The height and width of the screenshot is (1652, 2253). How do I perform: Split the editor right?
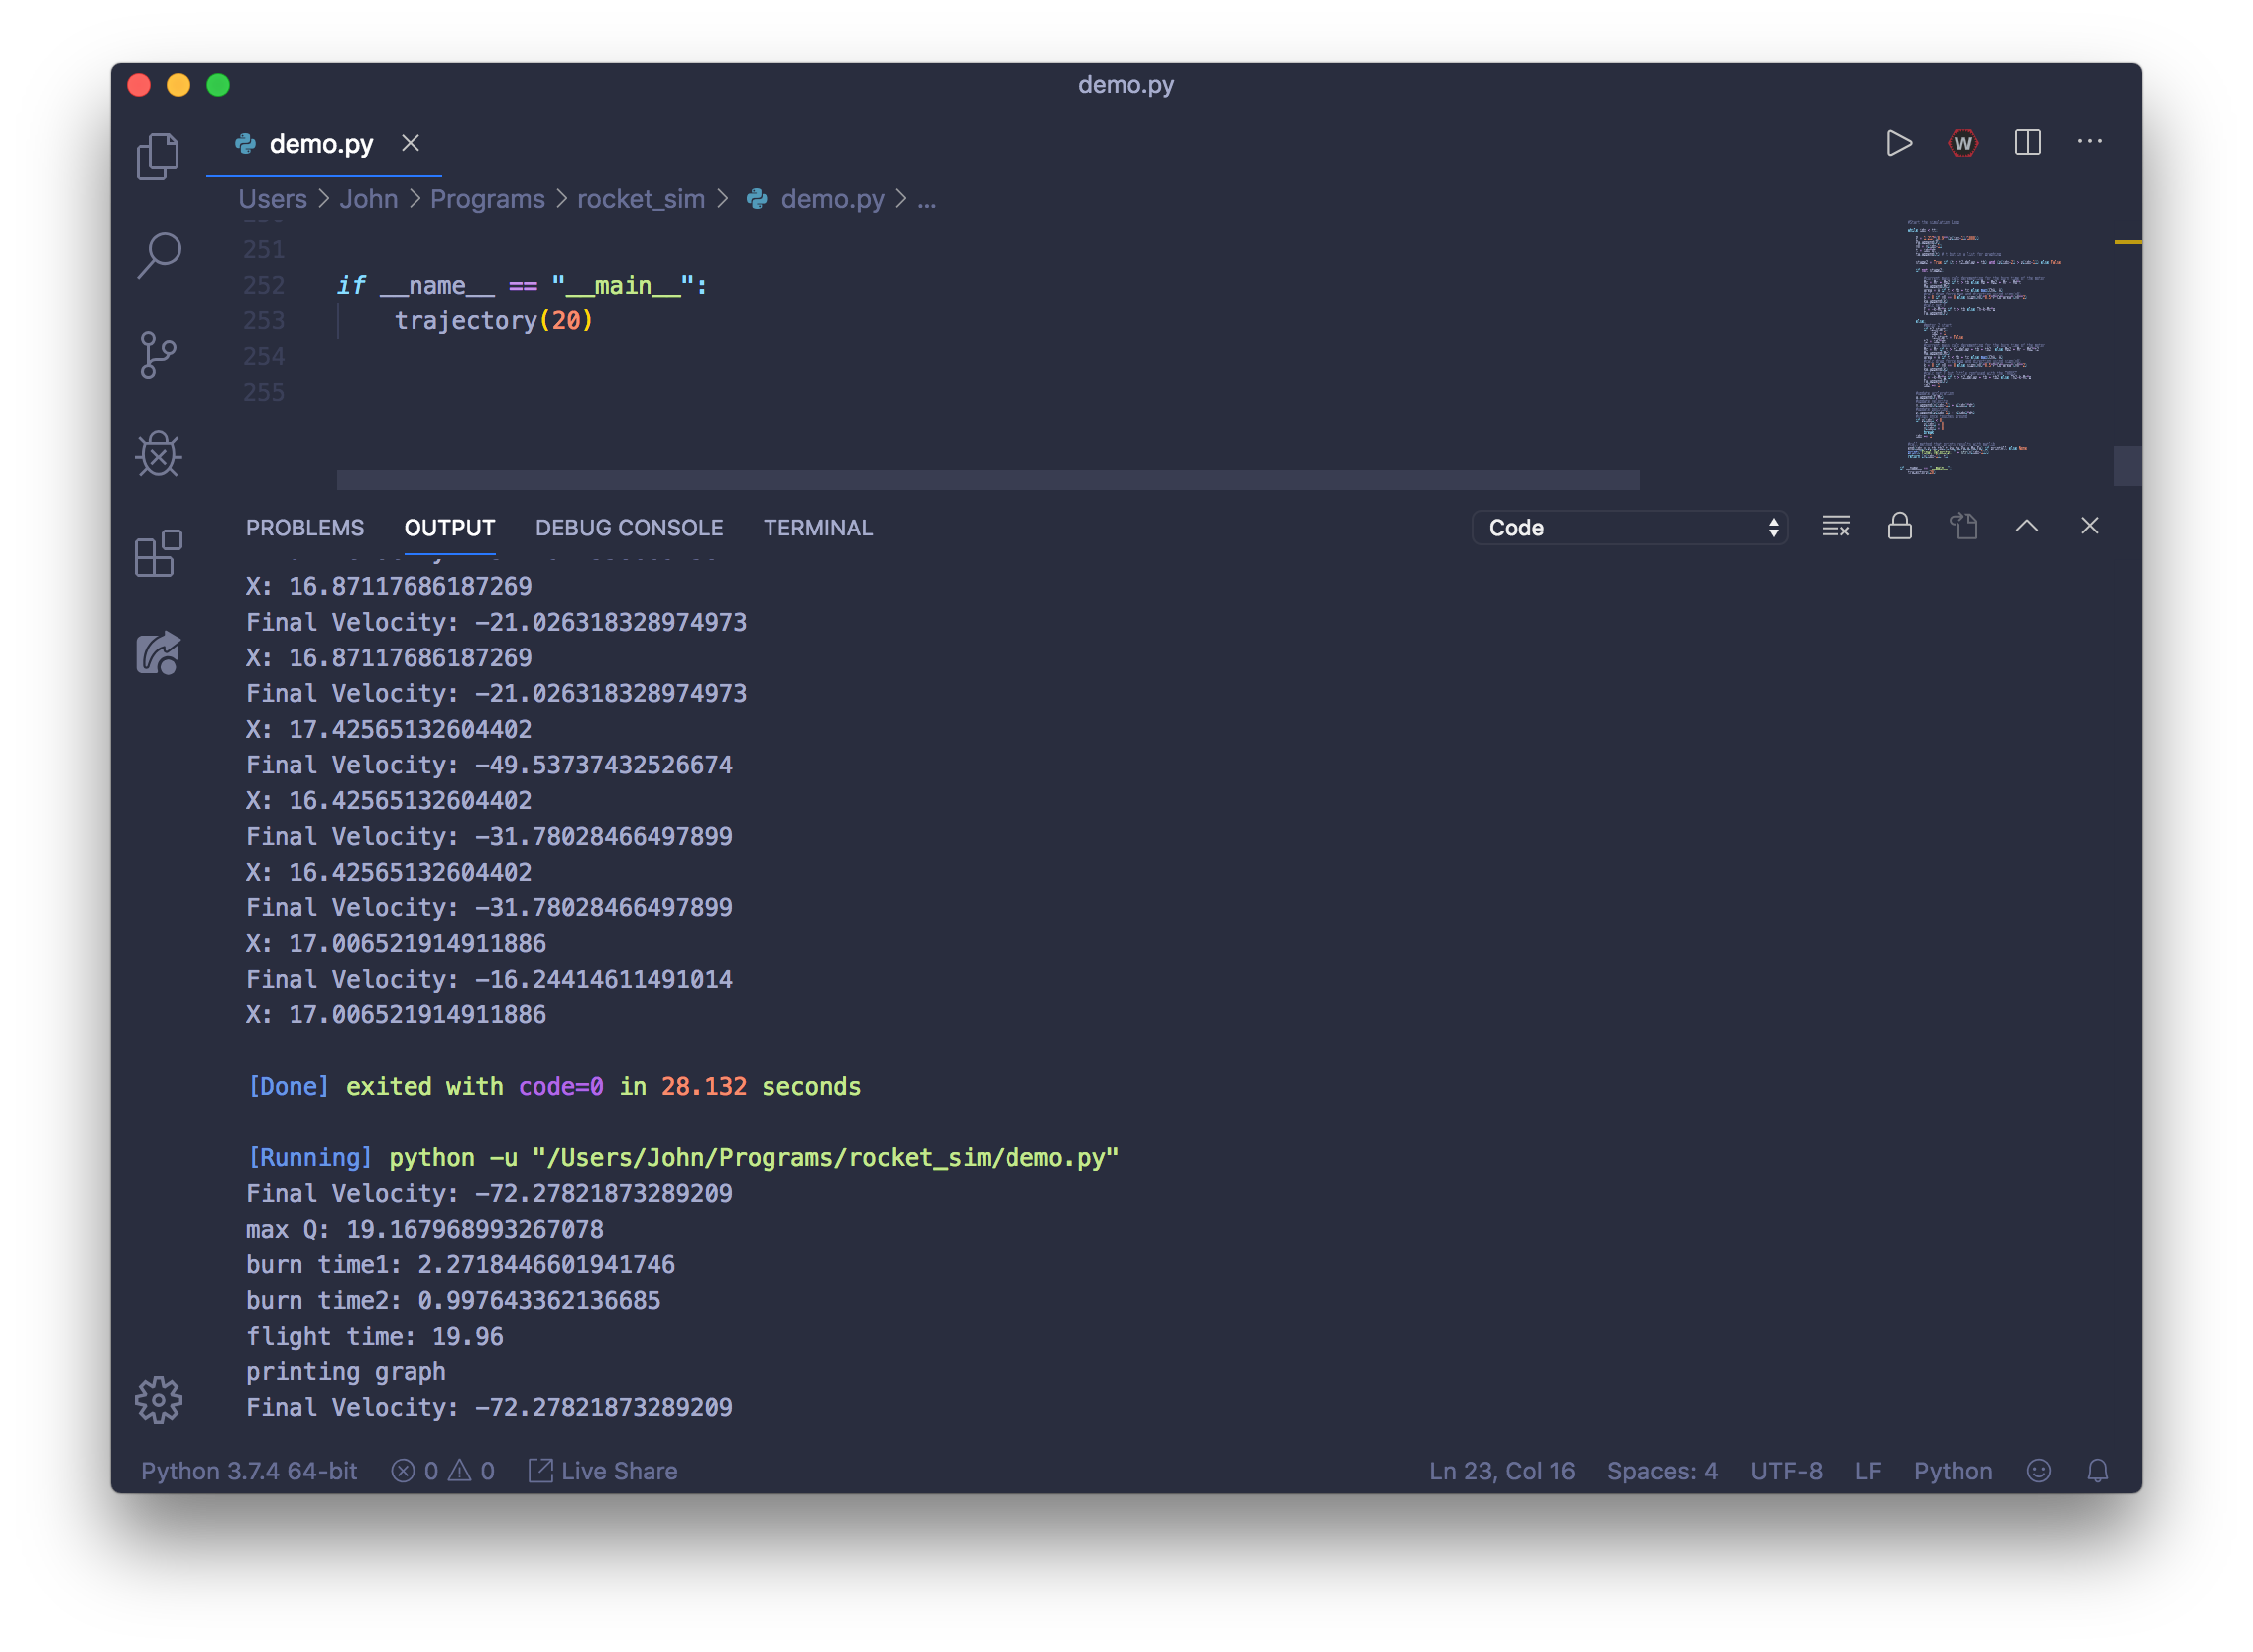click(2027, 143)
